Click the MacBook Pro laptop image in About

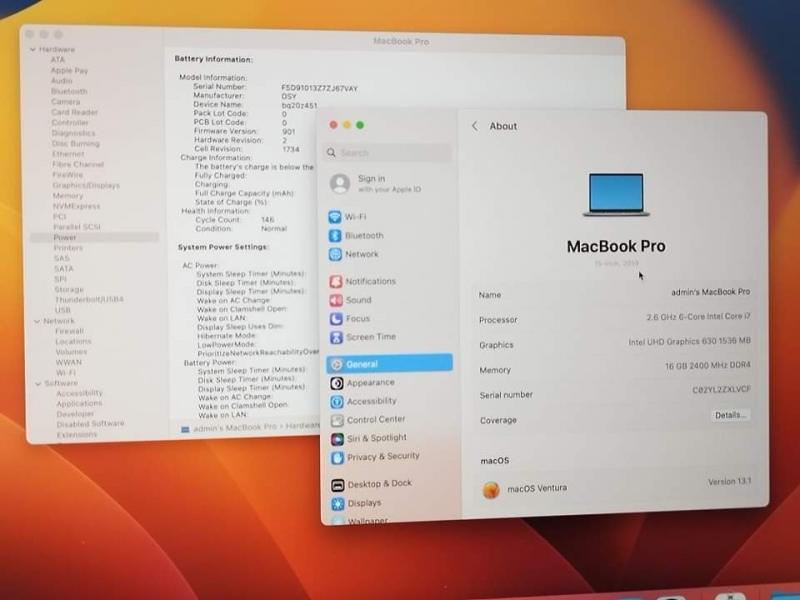(x=616, y=195)
